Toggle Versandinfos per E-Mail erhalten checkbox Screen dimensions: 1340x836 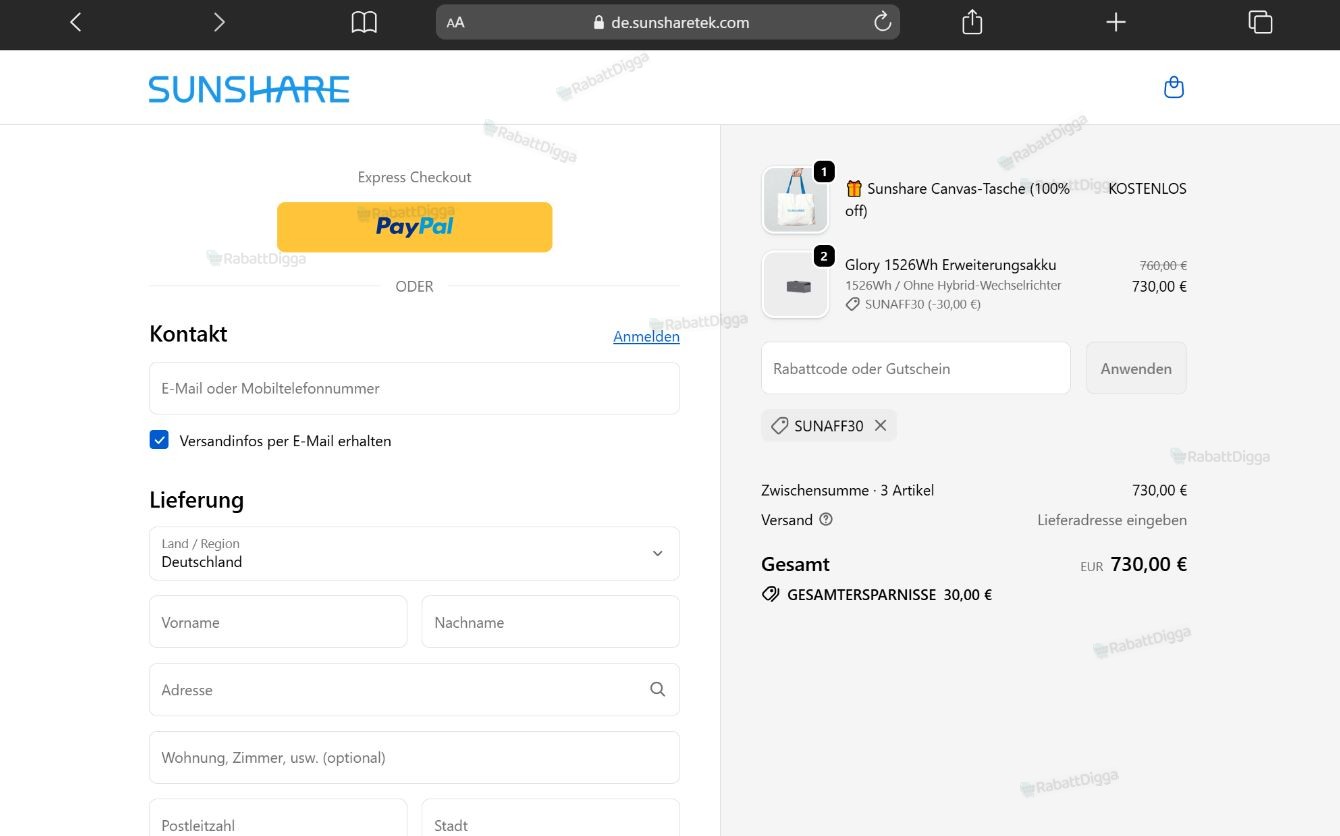pyautogui.click(x=159, y=440)
